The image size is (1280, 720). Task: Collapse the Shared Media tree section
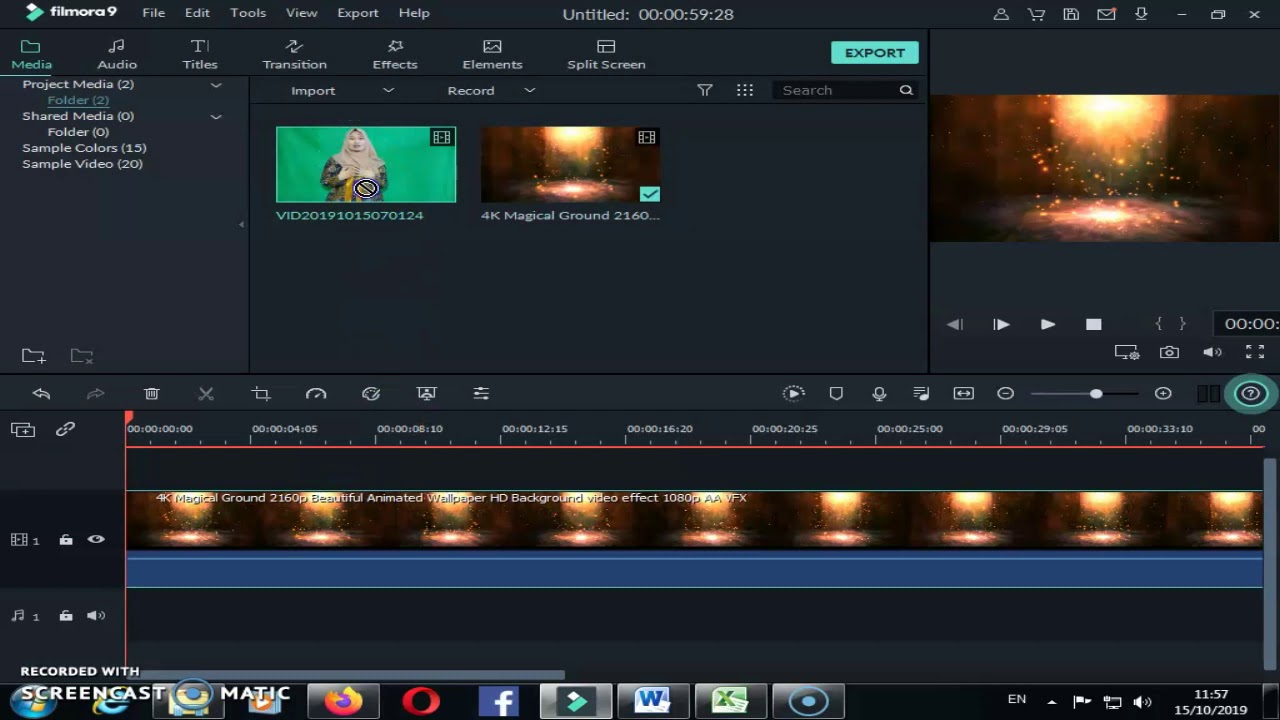pos(215,117)
